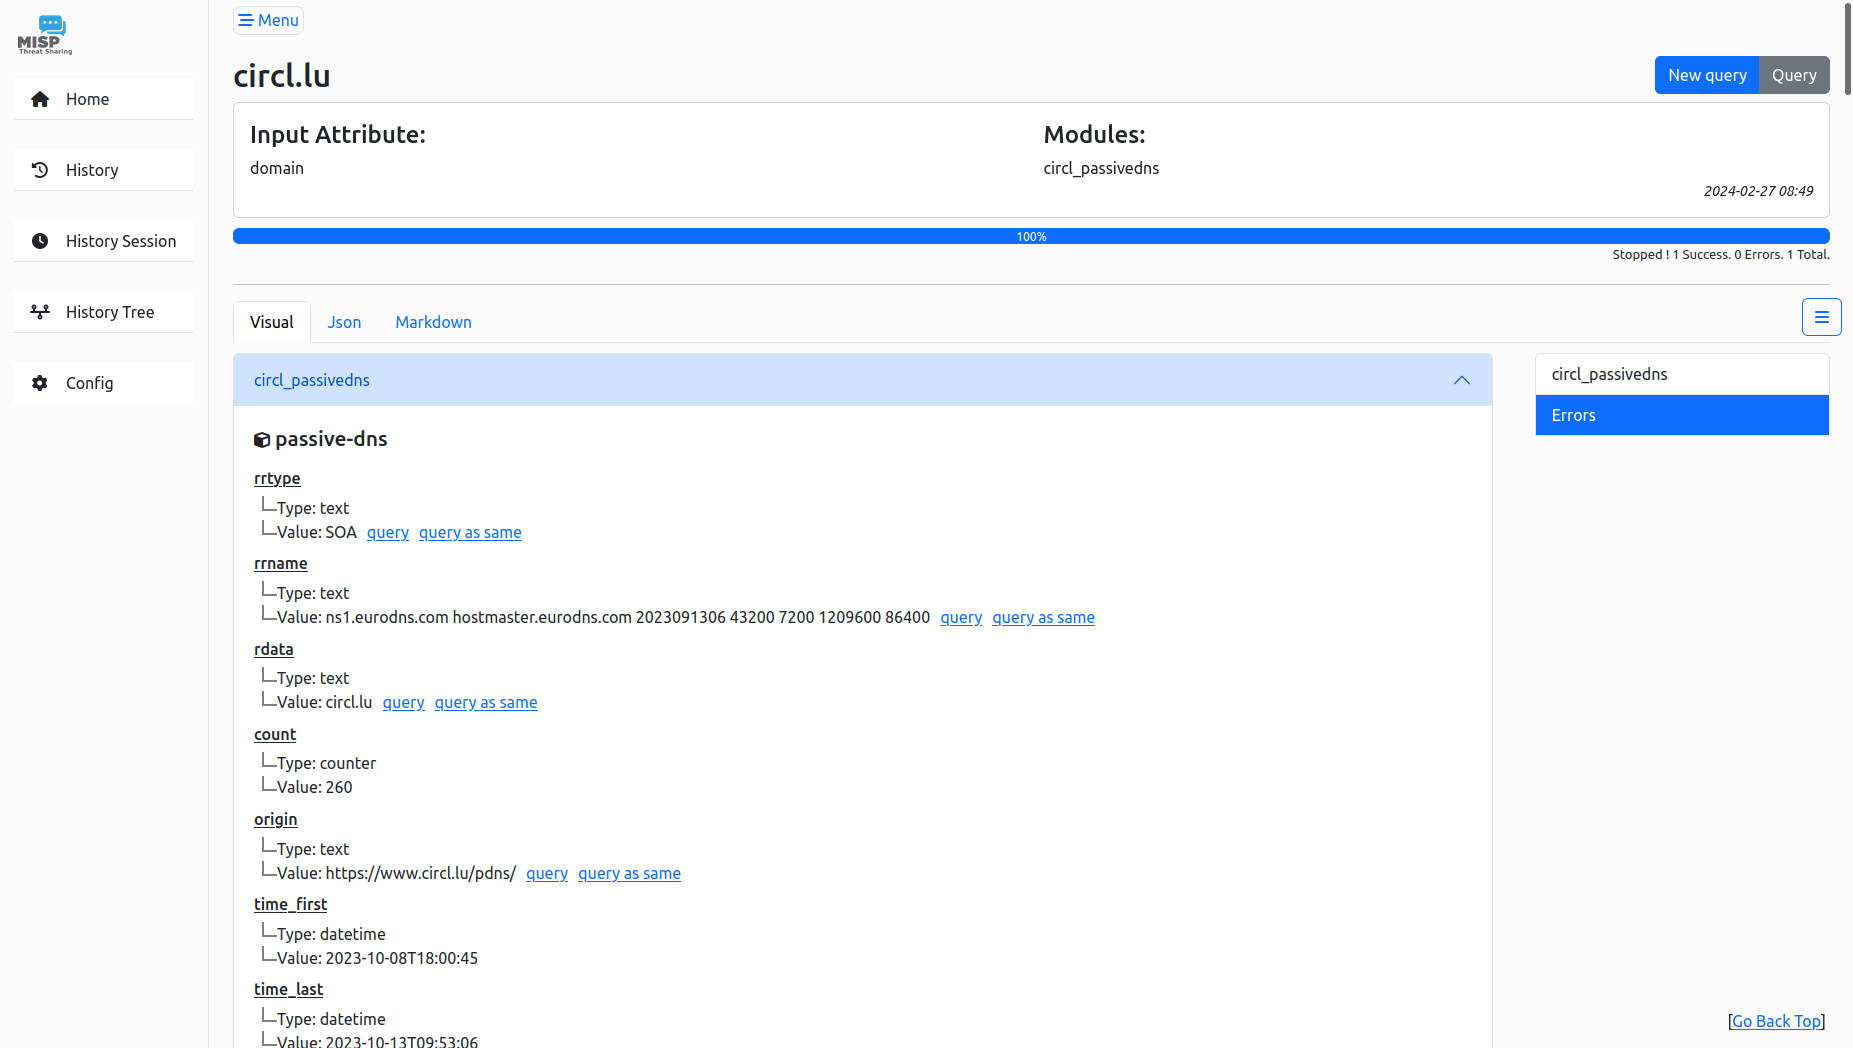The image size is (1853, 1048).
Task: Toggle the sidebar with Menu button
Action: tap(268, 20)
